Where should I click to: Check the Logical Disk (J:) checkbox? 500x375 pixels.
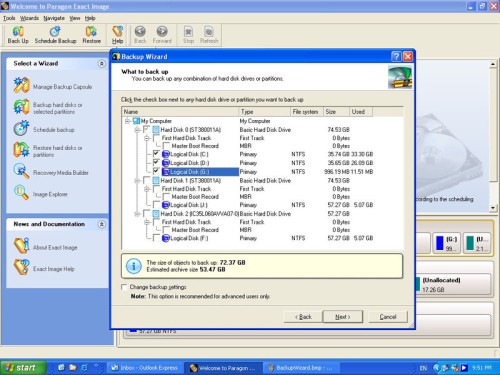[156, 204]
